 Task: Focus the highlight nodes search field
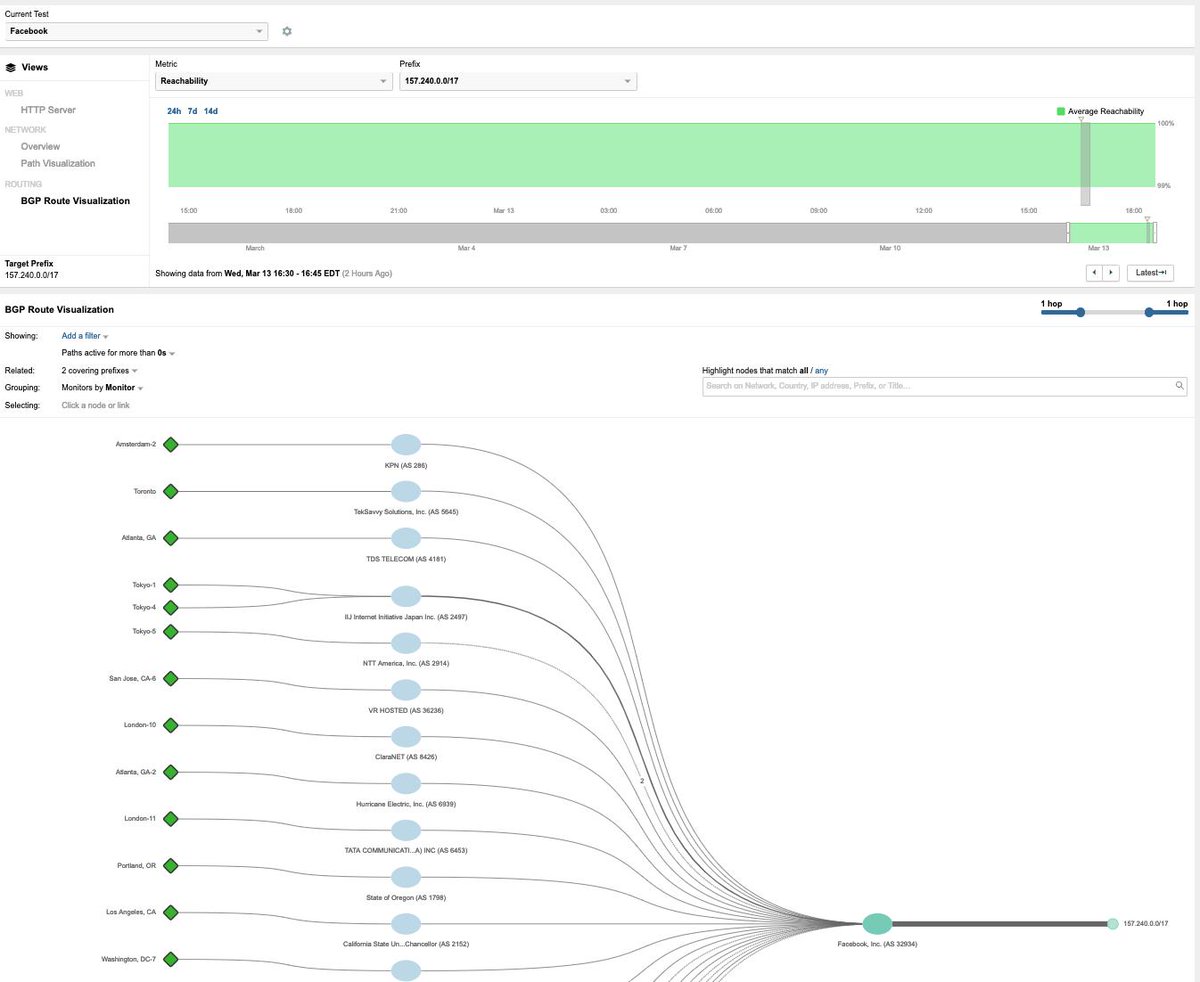[x=945, y=386]
